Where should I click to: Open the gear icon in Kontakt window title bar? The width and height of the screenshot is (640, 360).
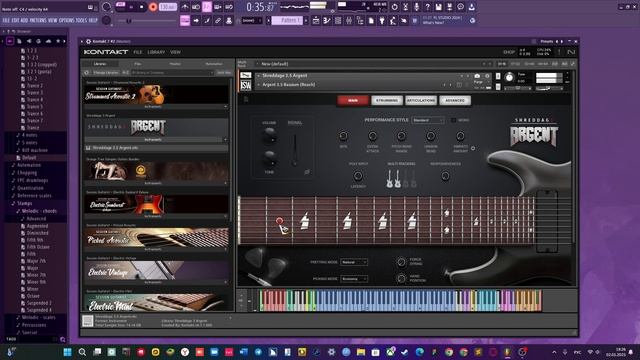pos(88,41)
